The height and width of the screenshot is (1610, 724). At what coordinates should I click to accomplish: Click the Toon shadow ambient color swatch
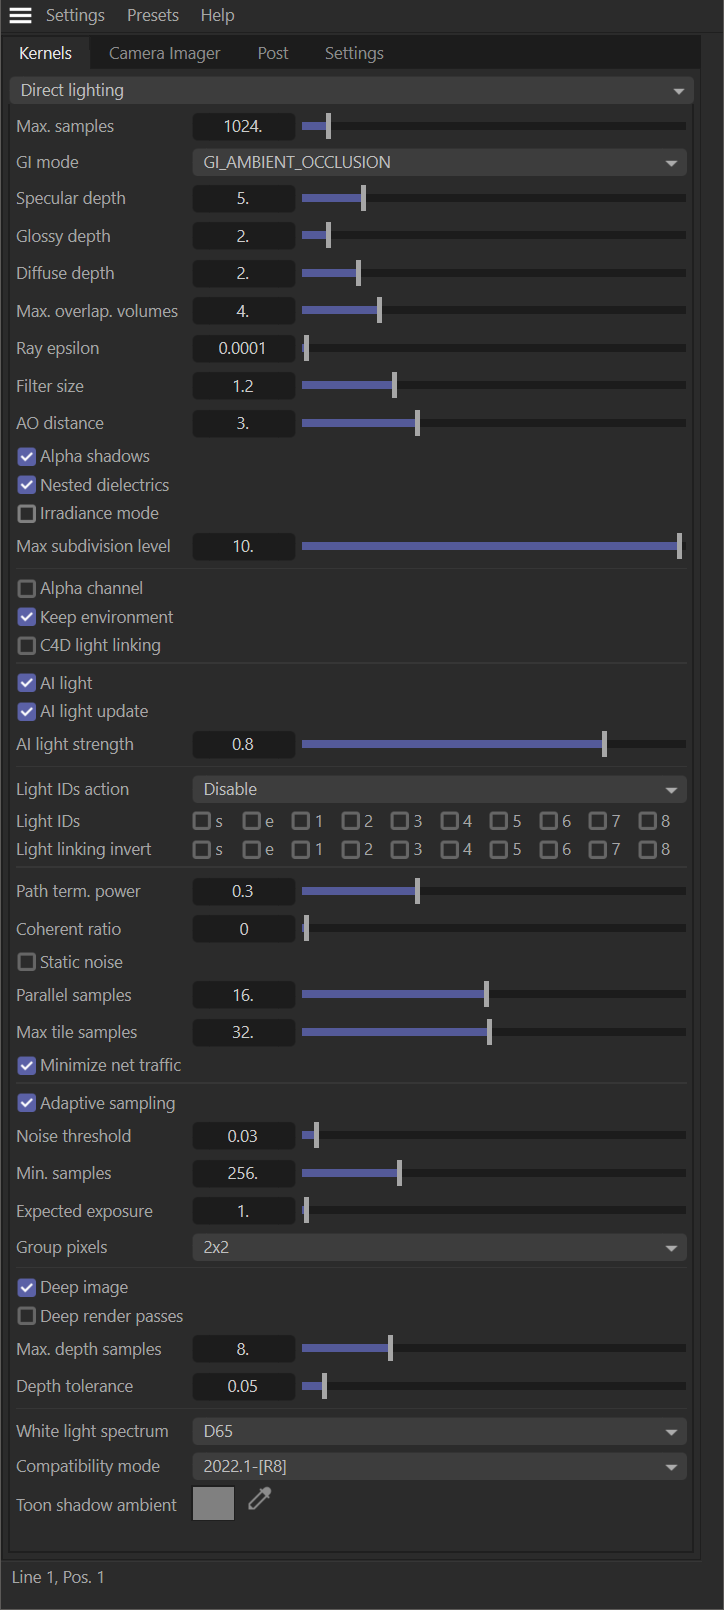(213, 1503)
